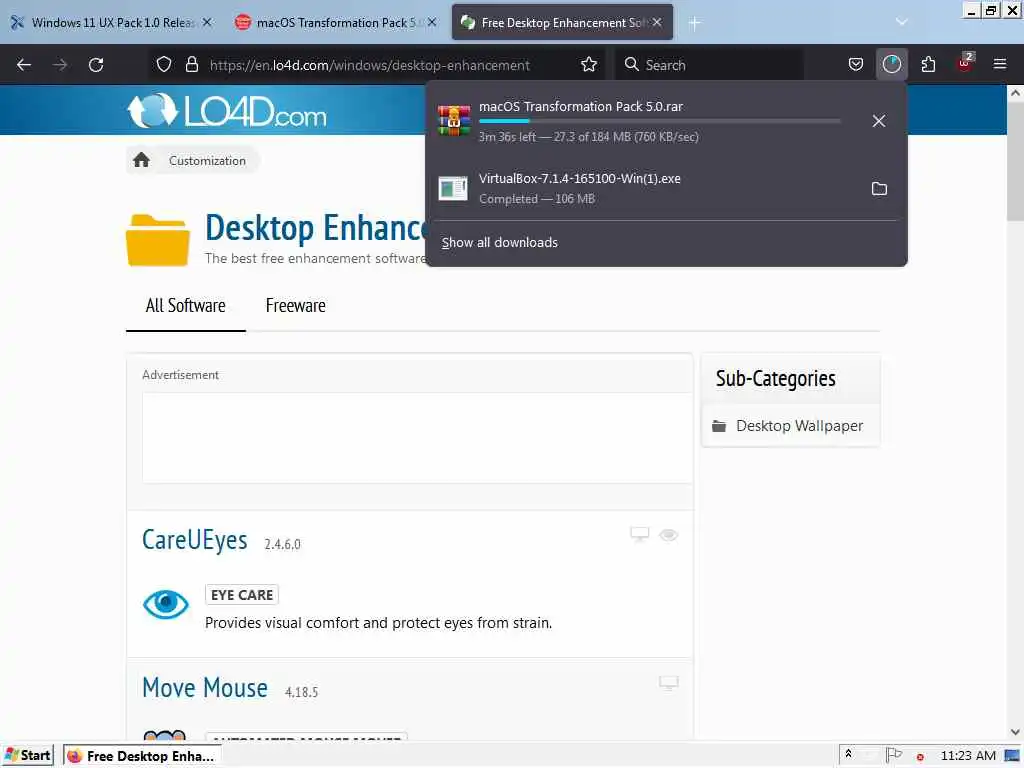Image resolution: width=1024 pixels, height=768 pixels.
Task: Show hidden system tray icons
Action: click(848, 754)
